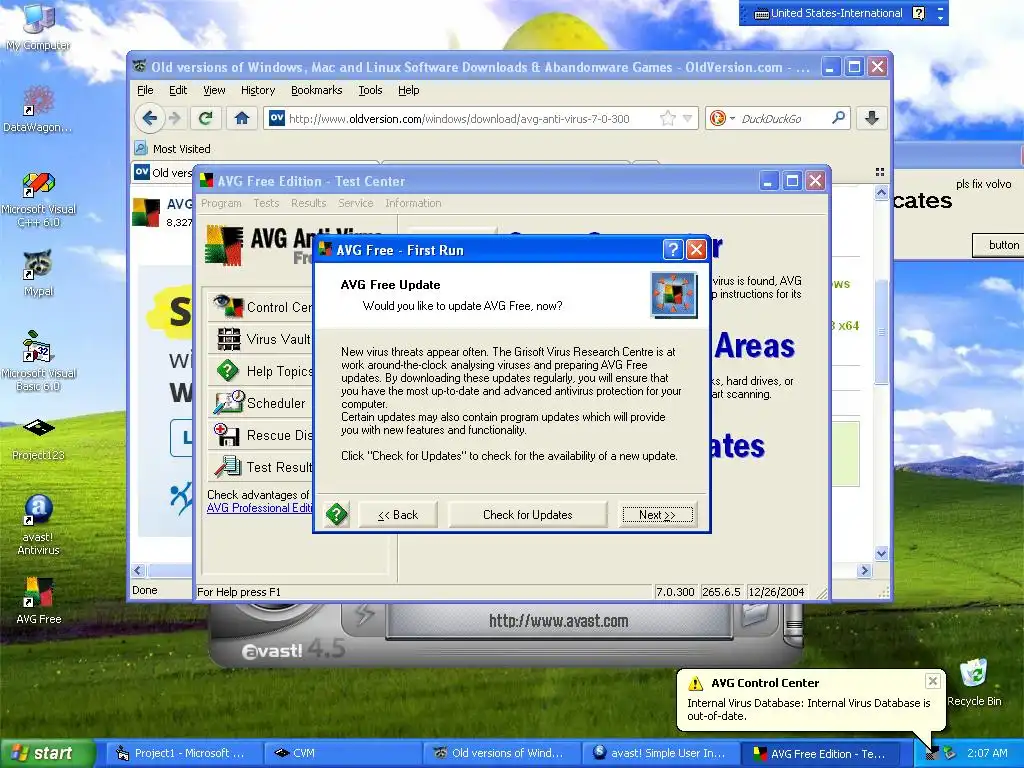Go back in the browser
Screen dimensions: 1024x768
click(150, 118)
